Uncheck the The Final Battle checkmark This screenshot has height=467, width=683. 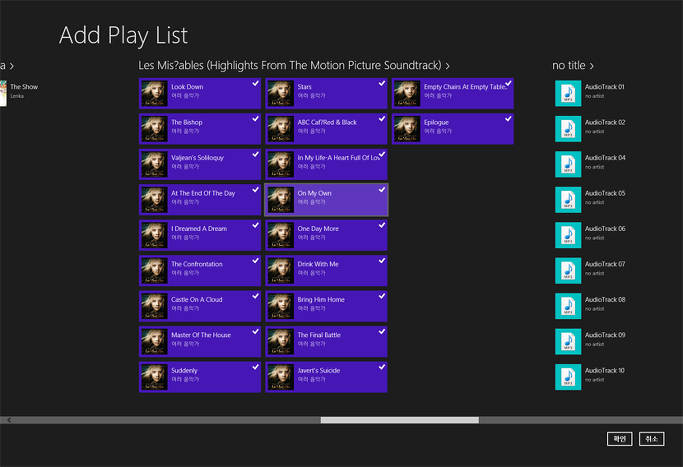(382, 332)
